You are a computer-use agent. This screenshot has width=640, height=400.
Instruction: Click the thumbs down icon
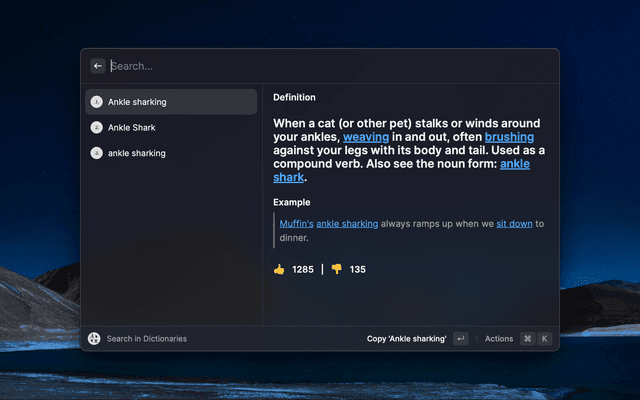click(x=337, y=269)
